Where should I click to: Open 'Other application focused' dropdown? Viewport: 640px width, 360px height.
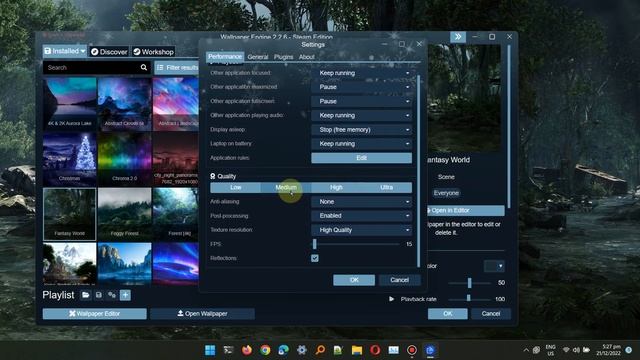click(x=362, y=73)
